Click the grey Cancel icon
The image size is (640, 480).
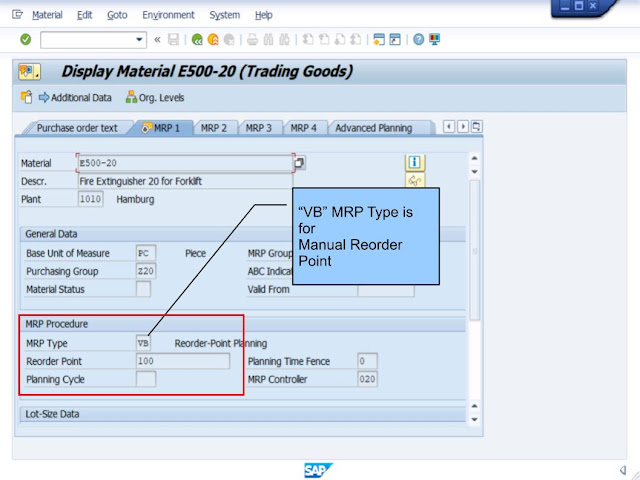[229, 40]
